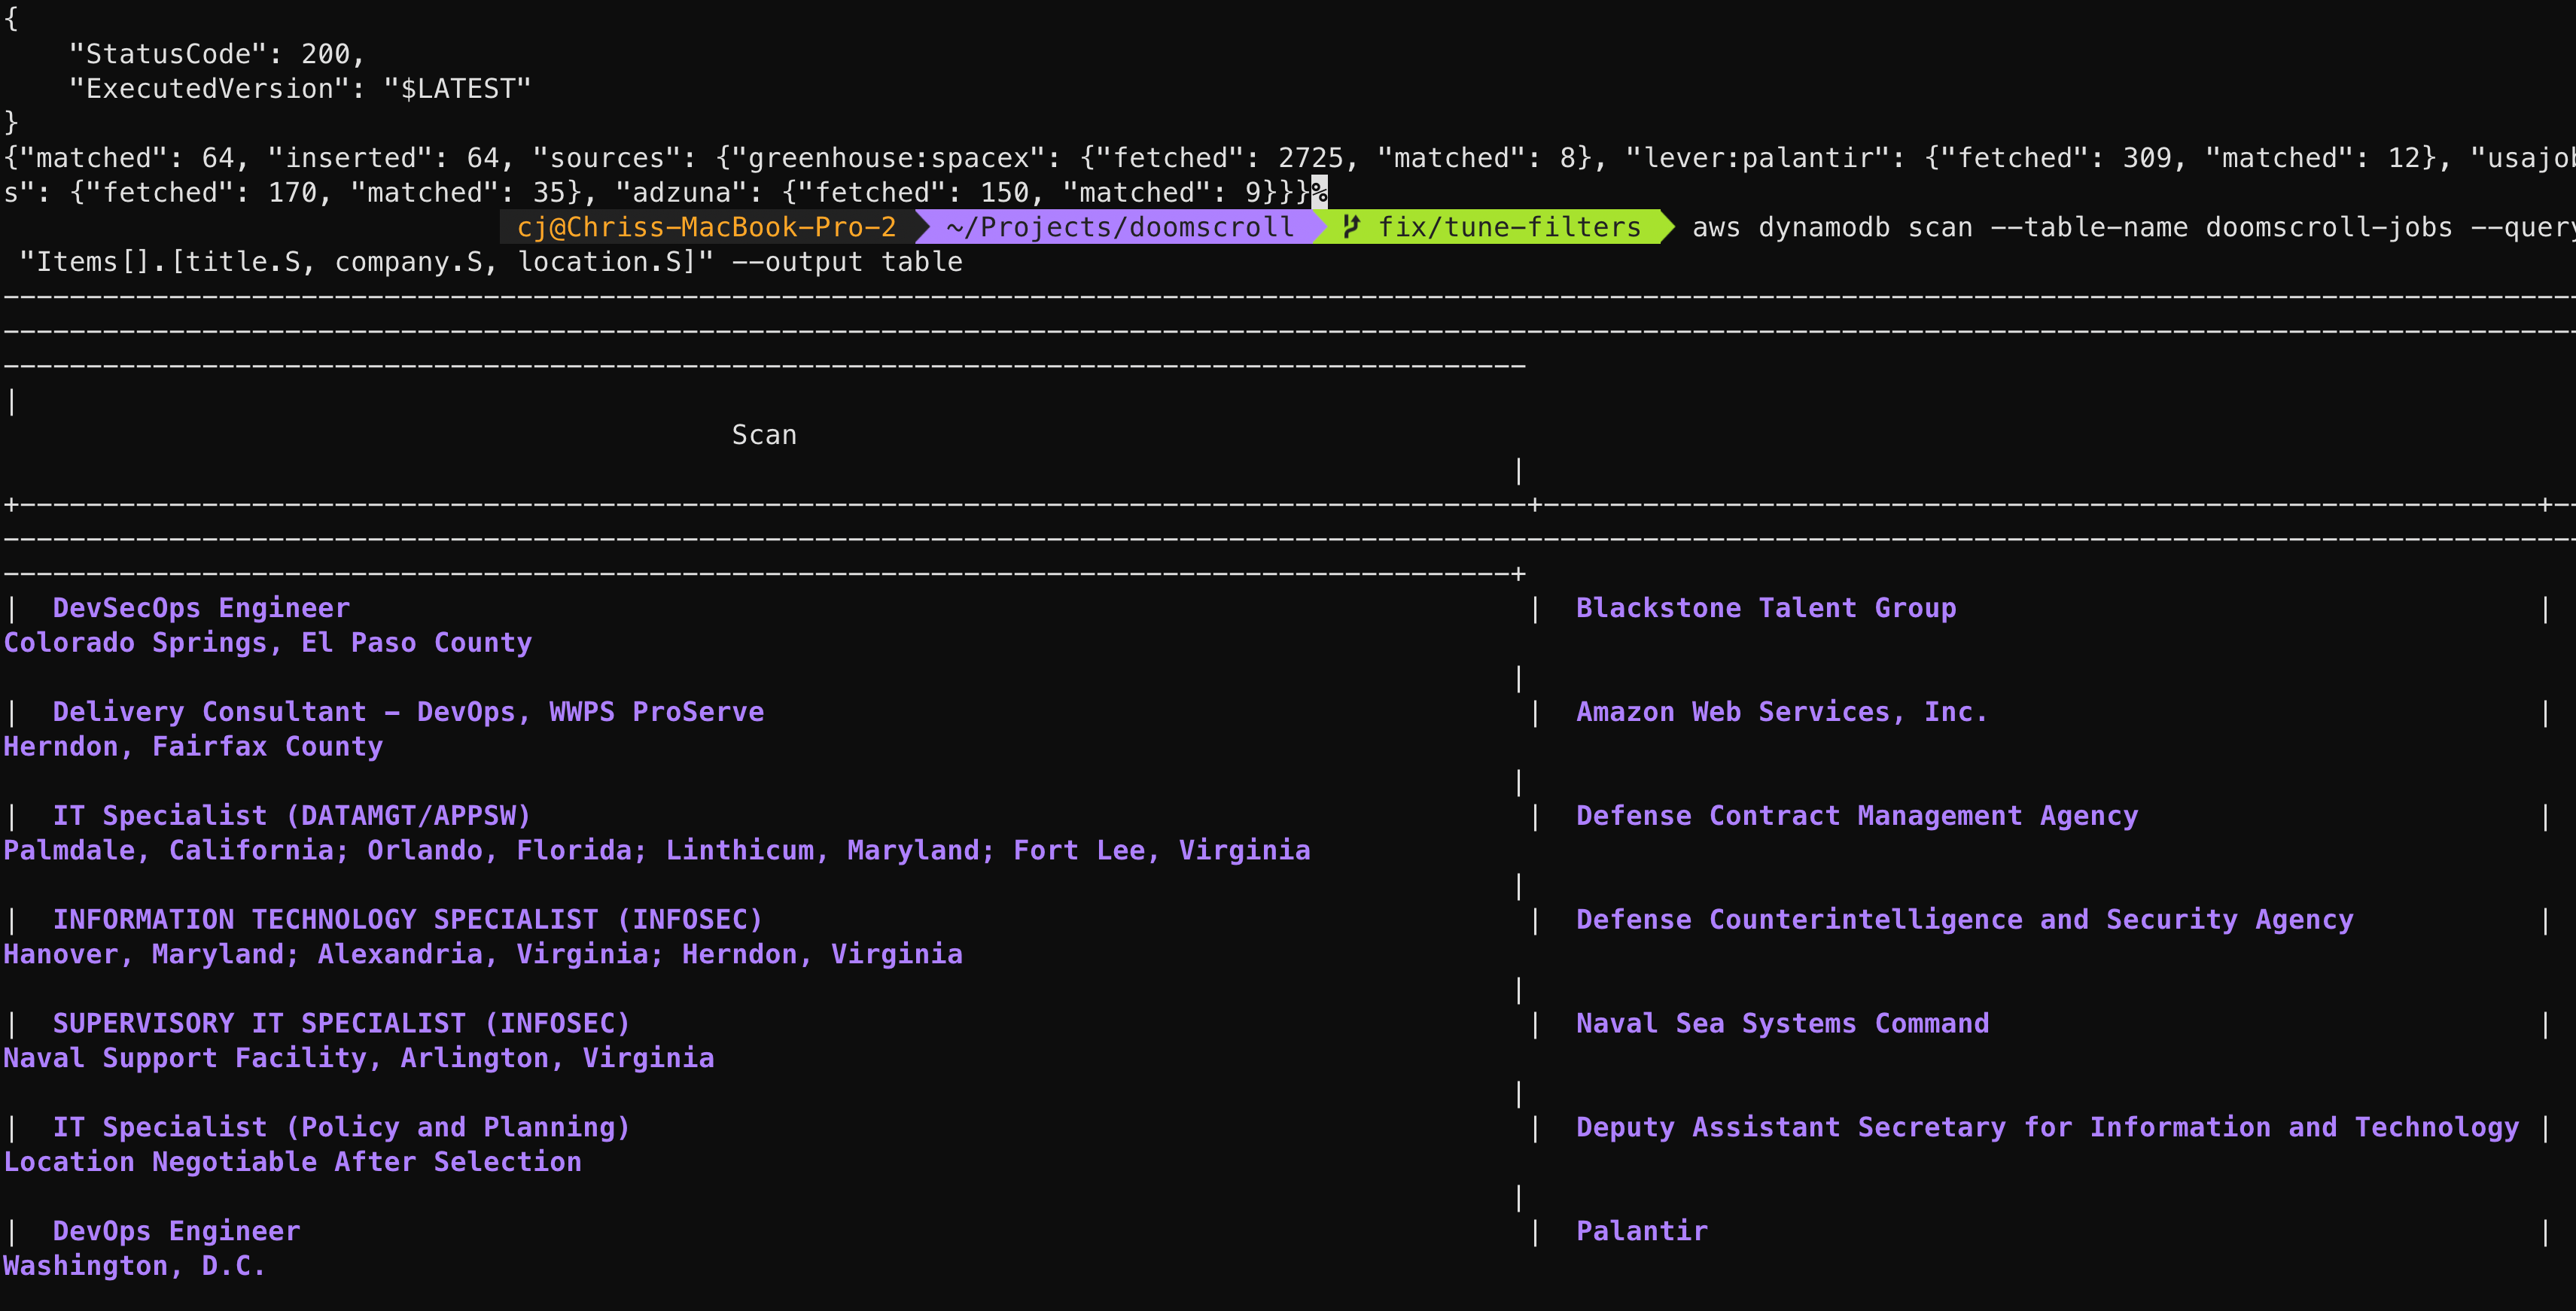The width and height of the screenshot is (2576, 1311).
Task: Click Amazon Web Services, Inc. cell
Action: click(x=1782, y=712)
